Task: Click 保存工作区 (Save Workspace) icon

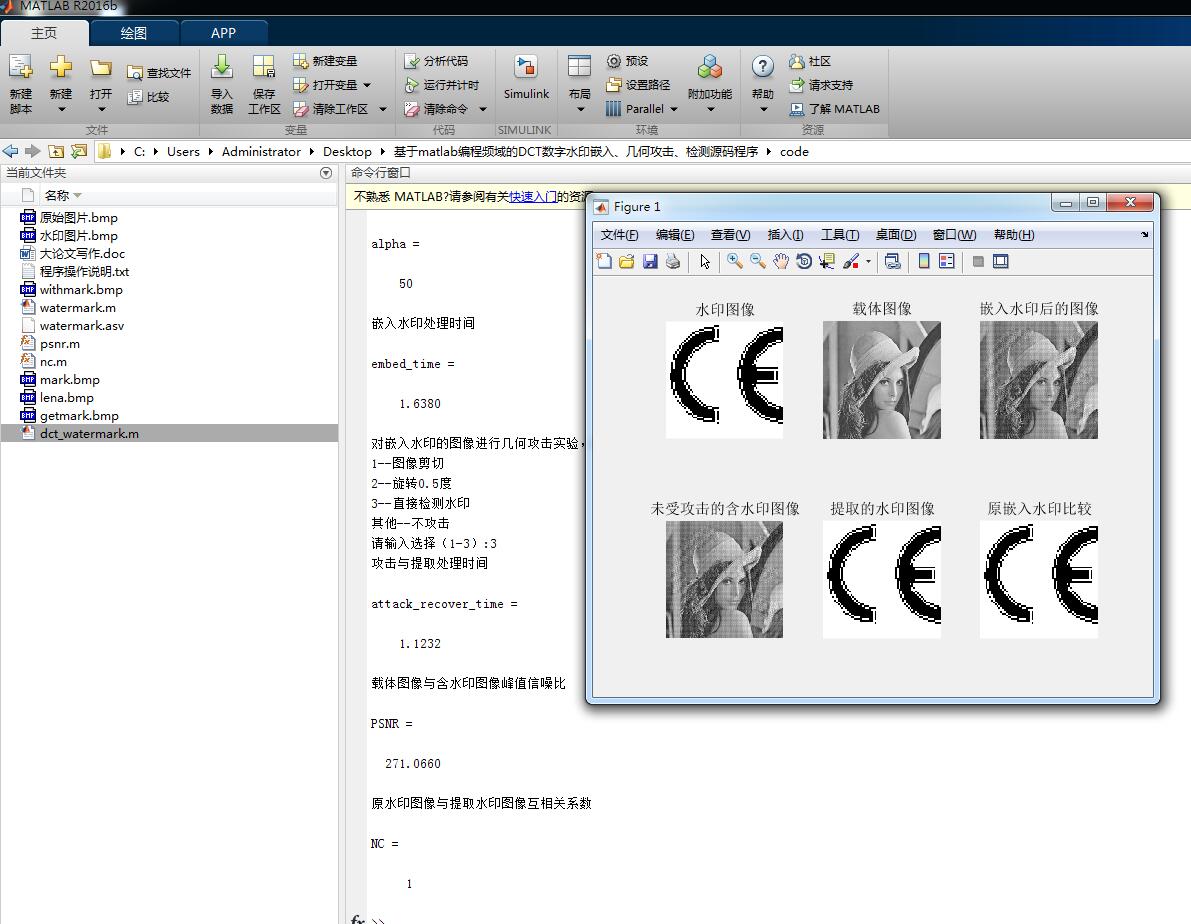Action: 264,67
